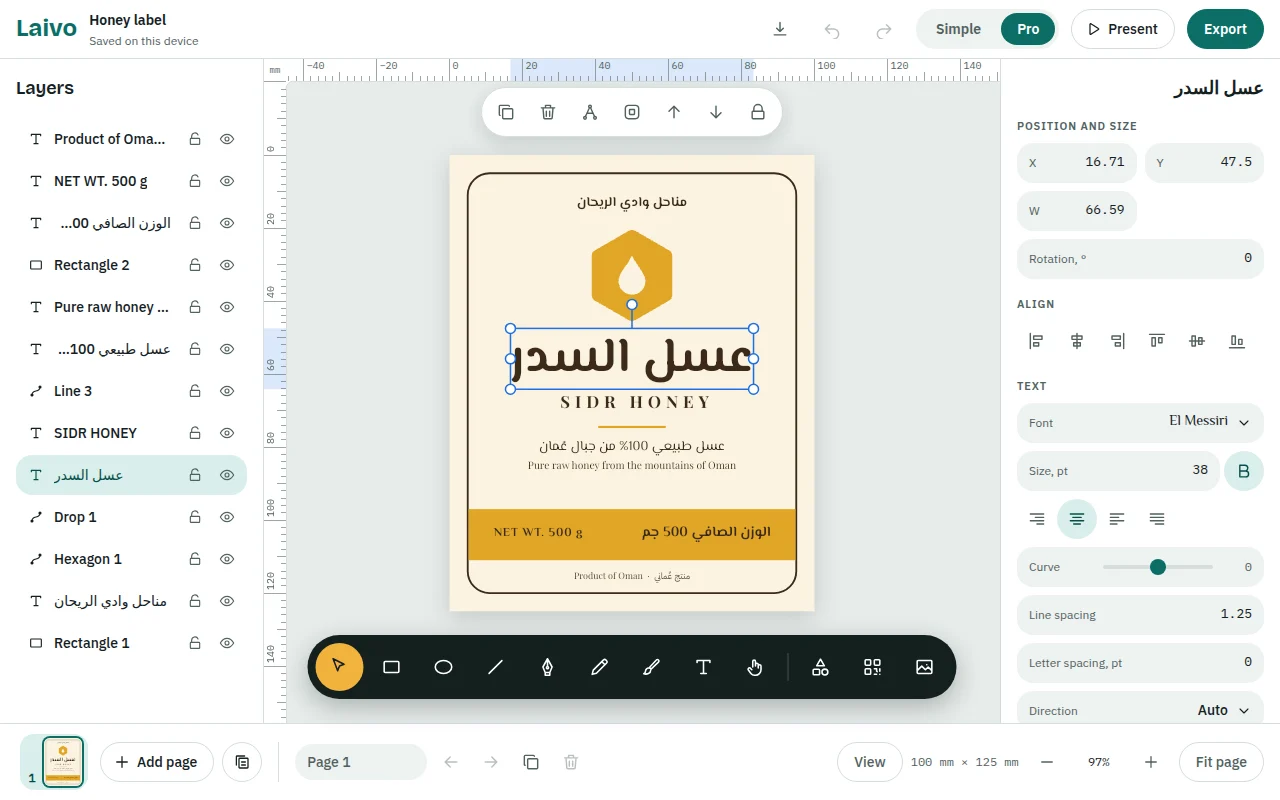Viewport: 1280px width, 800px height.
Task: Delete the selected object via trash icon
Action: coord(548,112)
